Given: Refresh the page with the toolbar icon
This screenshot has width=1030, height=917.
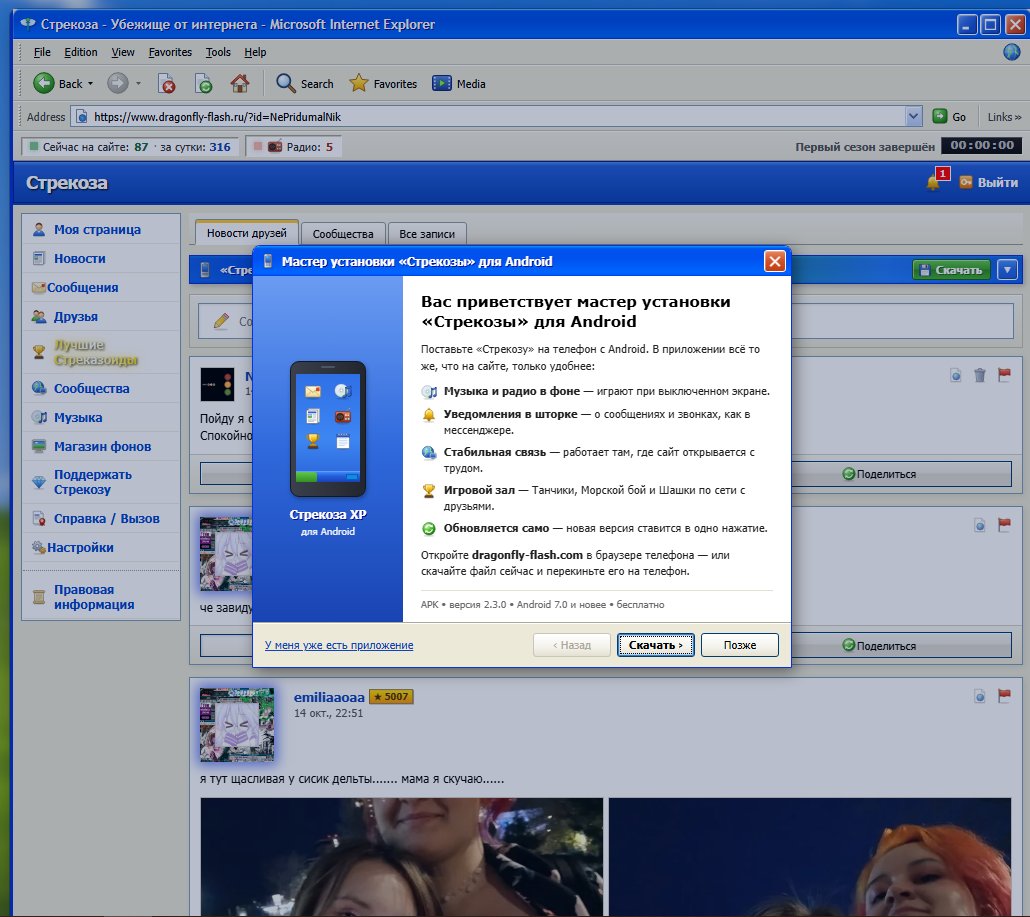Looking at the screenshot, I should (204, 83).
